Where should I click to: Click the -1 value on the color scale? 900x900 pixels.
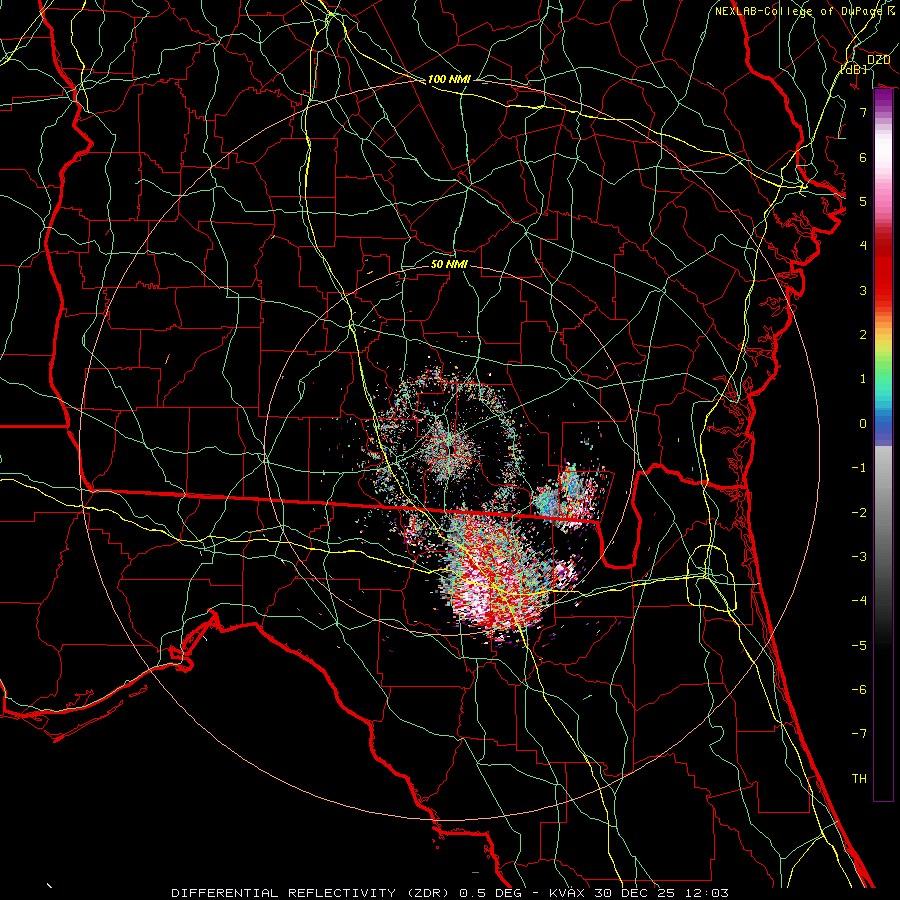point(859,468)
